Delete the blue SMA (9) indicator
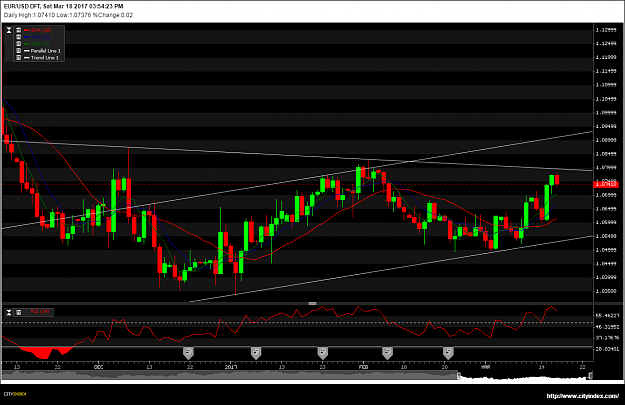 coord(18,37)
